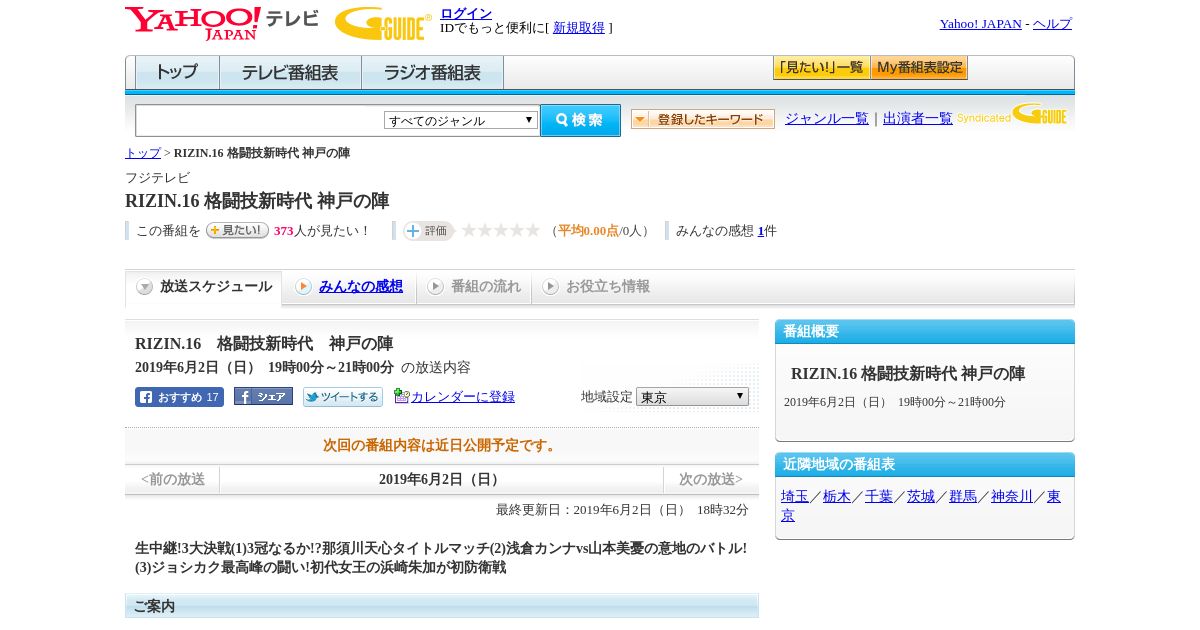Open the テレビ番組表 tab
1200x630 pixels.
coord(290,73)
